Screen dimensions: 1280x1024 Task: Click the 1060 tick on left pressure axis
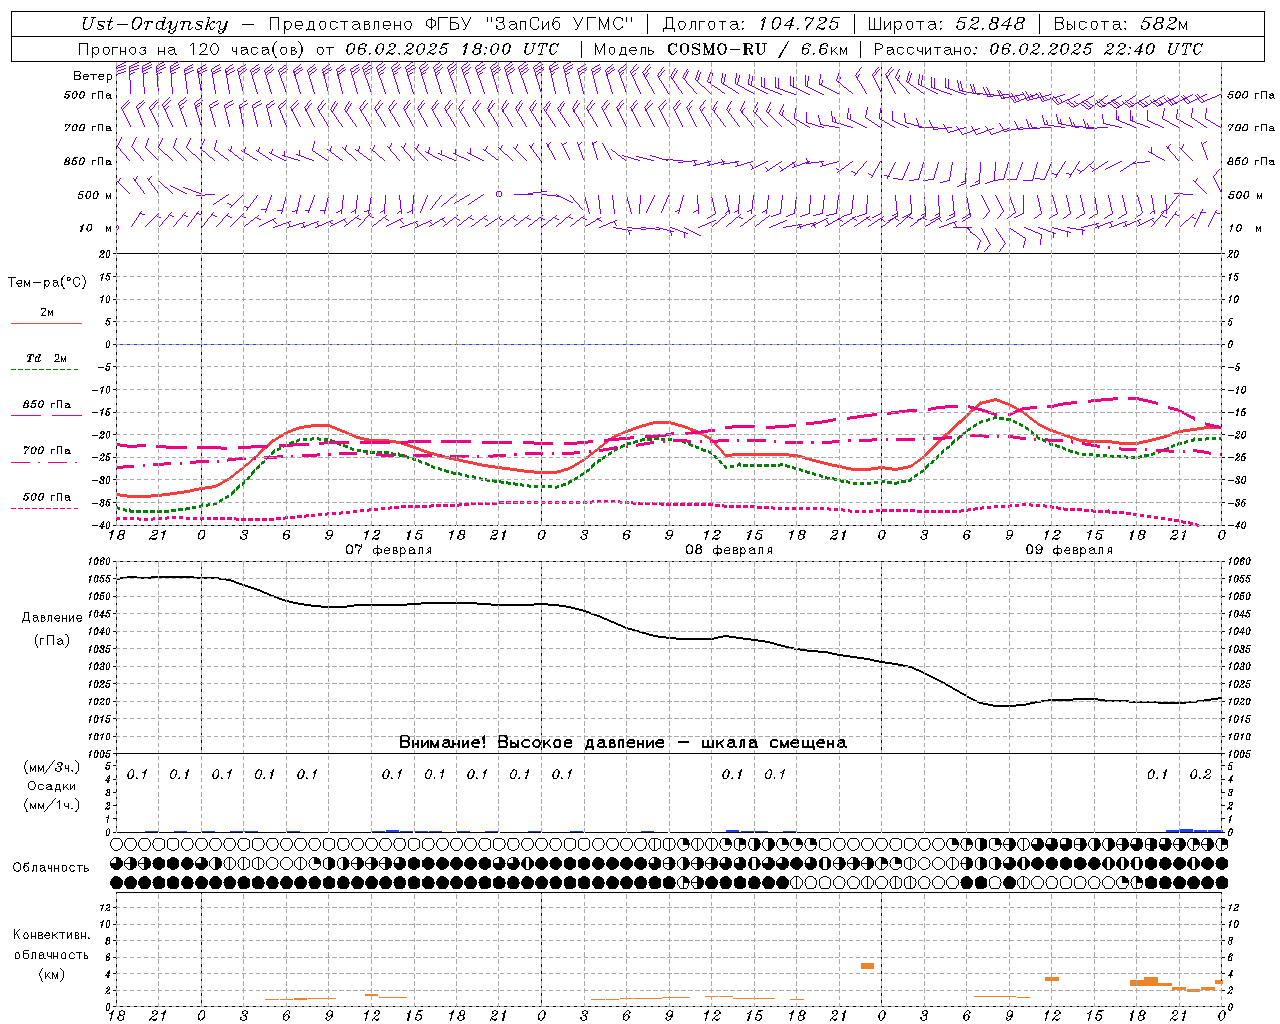(x=100, y=561)
